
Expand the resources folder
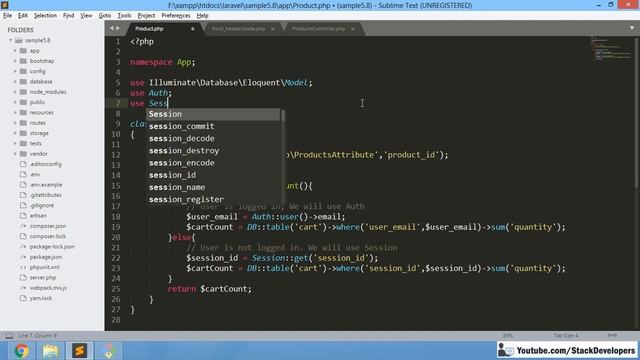[x=15, y=112]
